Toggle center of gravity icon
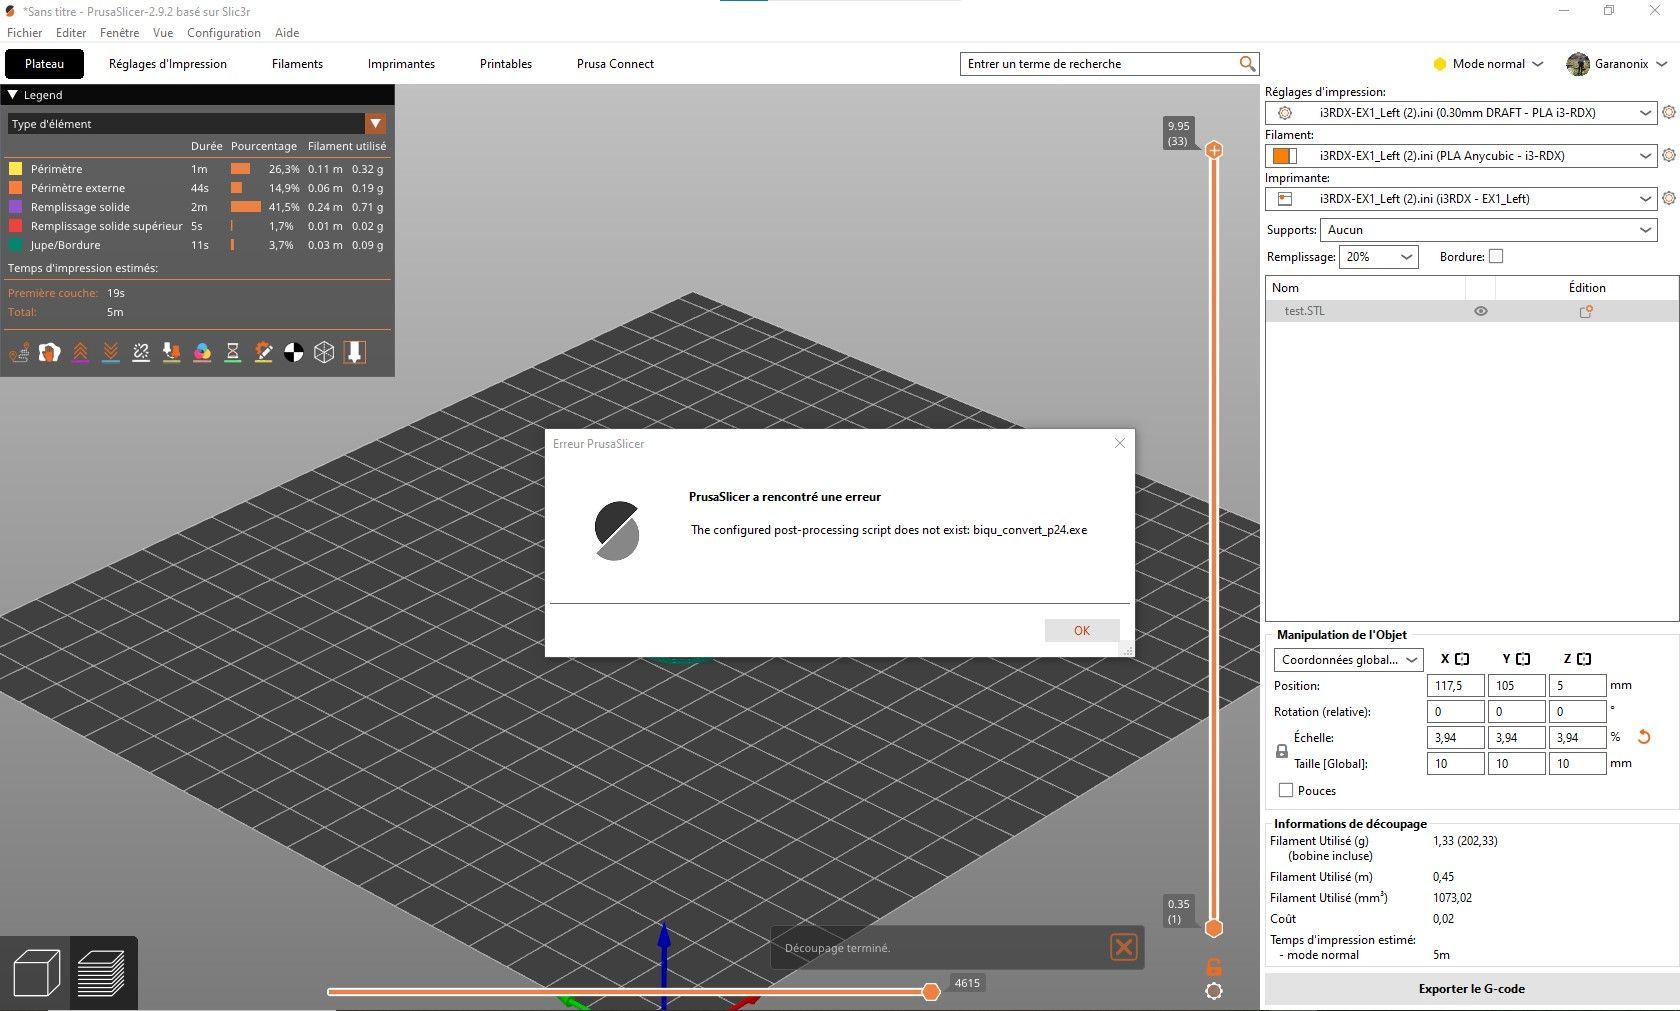Image resolution: width=1680 pixels, height=1011 pixels. pos(294,352)
